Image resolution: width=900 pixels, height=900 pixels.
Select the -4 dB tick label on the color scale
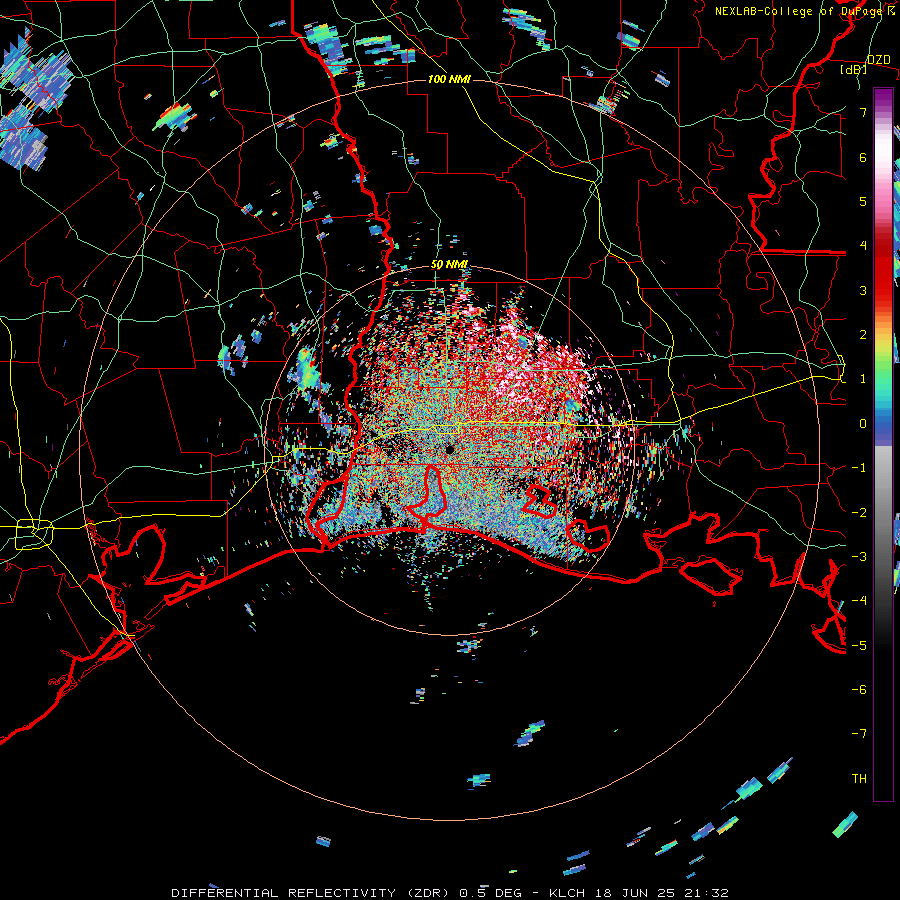pos(859,600)
